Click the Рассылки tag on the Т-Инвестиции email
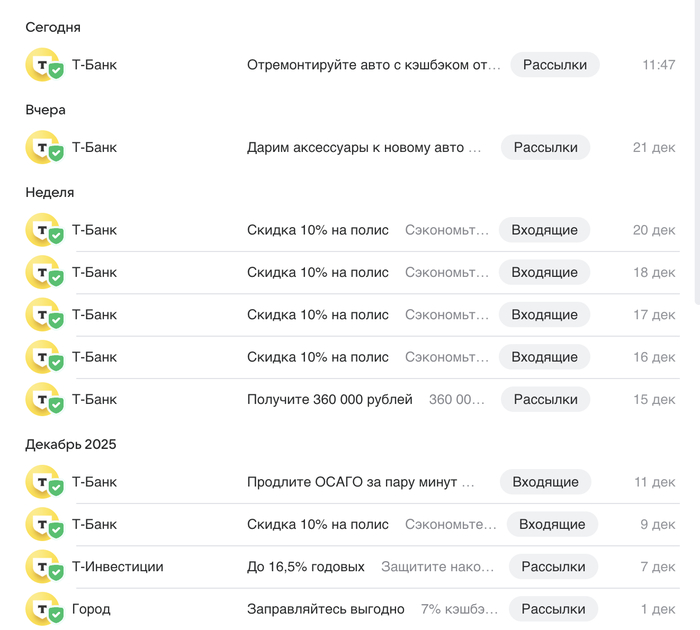700x630 pixels. pos(553,567)
